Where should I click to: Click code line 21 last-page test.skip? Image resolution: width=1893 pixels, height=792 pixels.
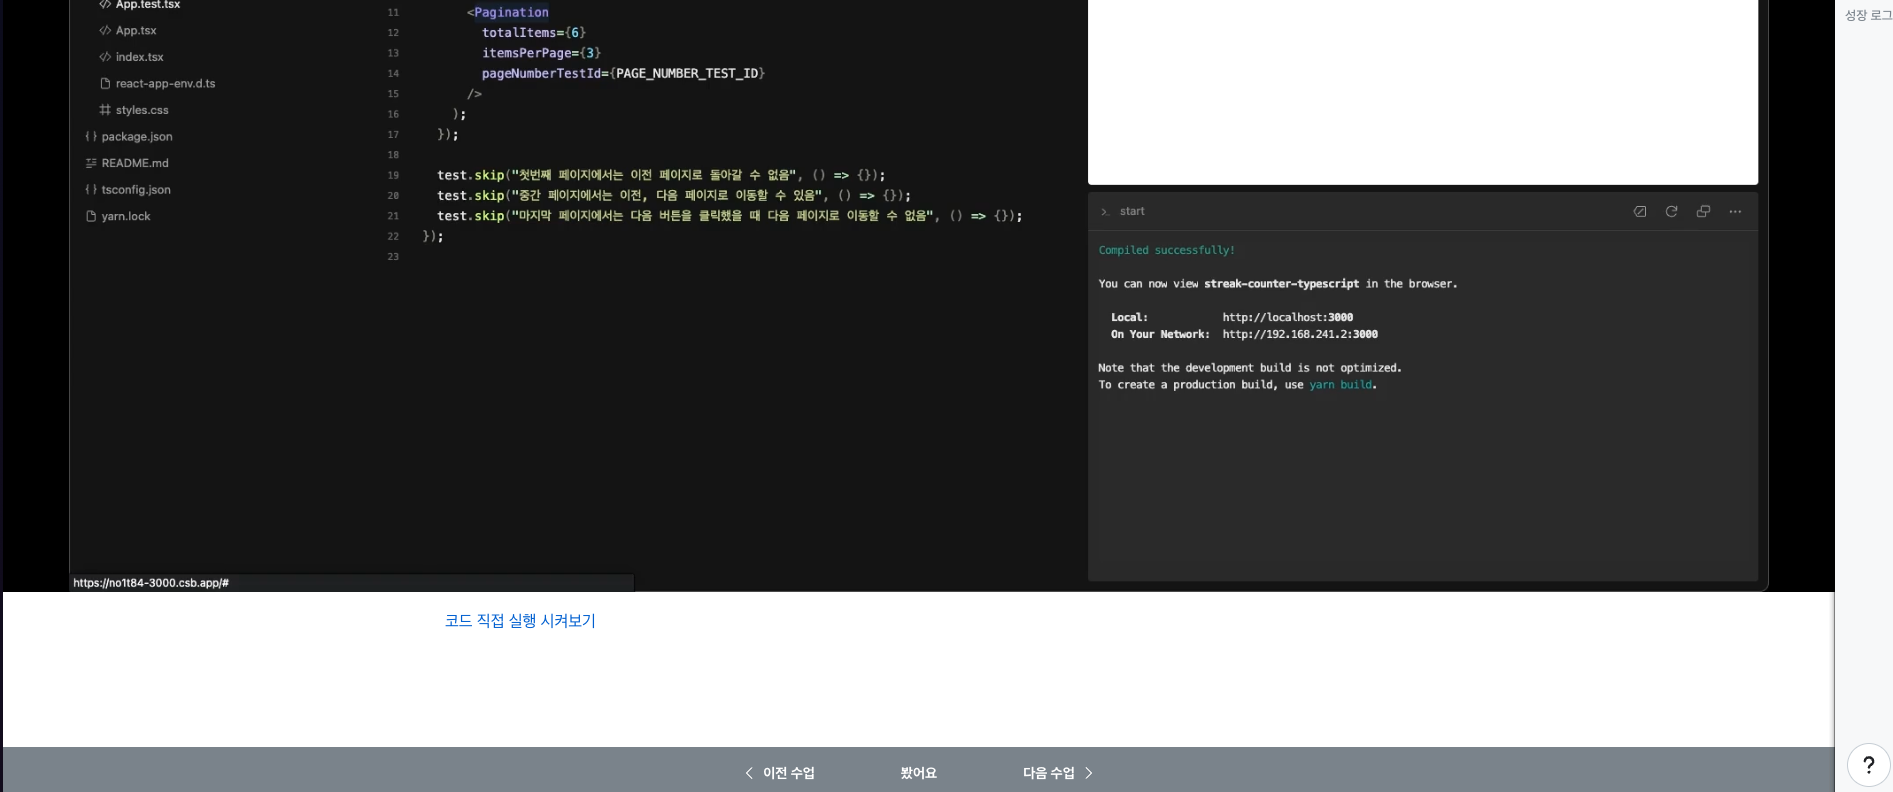pos(729,216)
